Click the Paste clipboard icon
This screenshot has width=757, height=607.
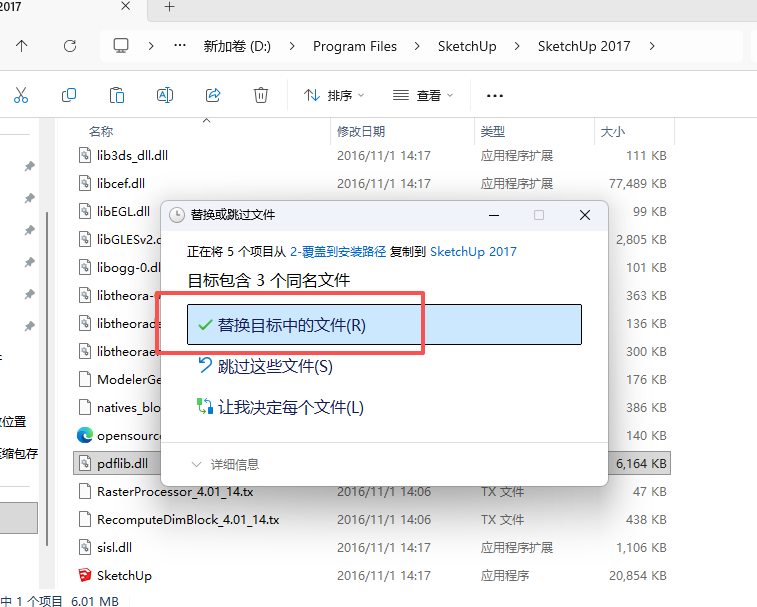117,95
